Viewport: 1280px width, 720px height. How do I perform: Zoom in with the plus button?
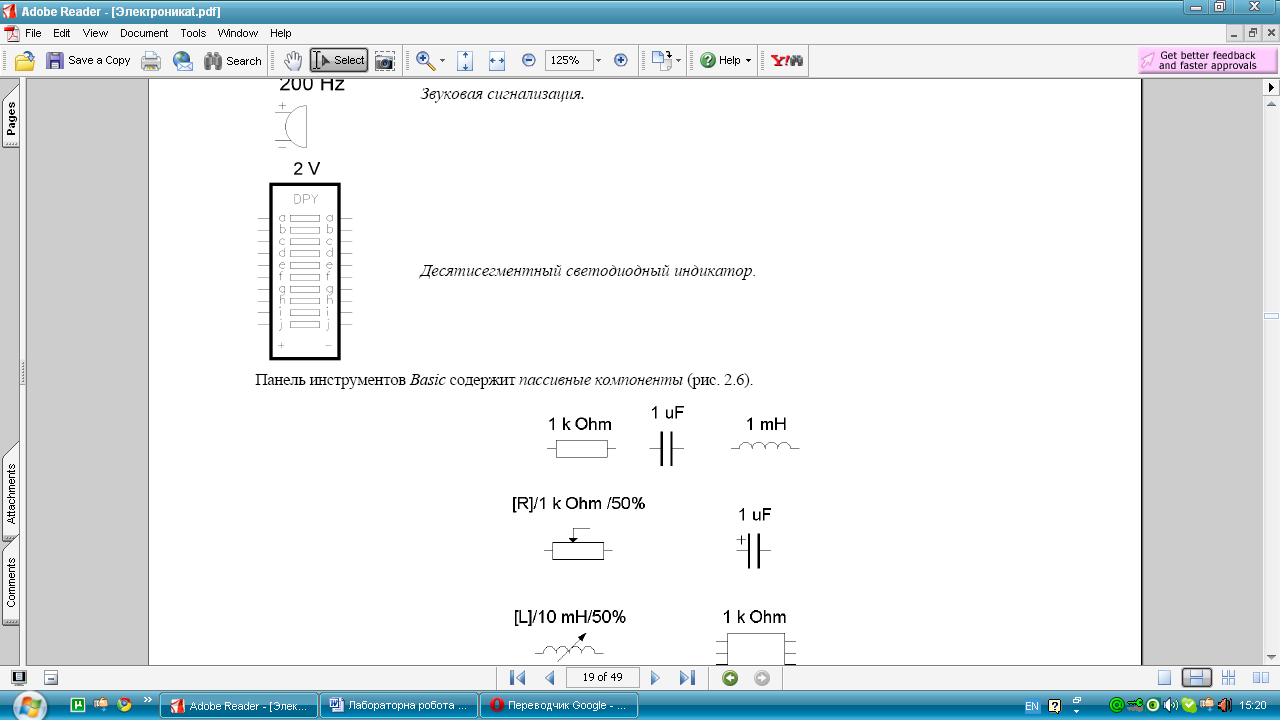pyautogui.click(x=620, y=60)
